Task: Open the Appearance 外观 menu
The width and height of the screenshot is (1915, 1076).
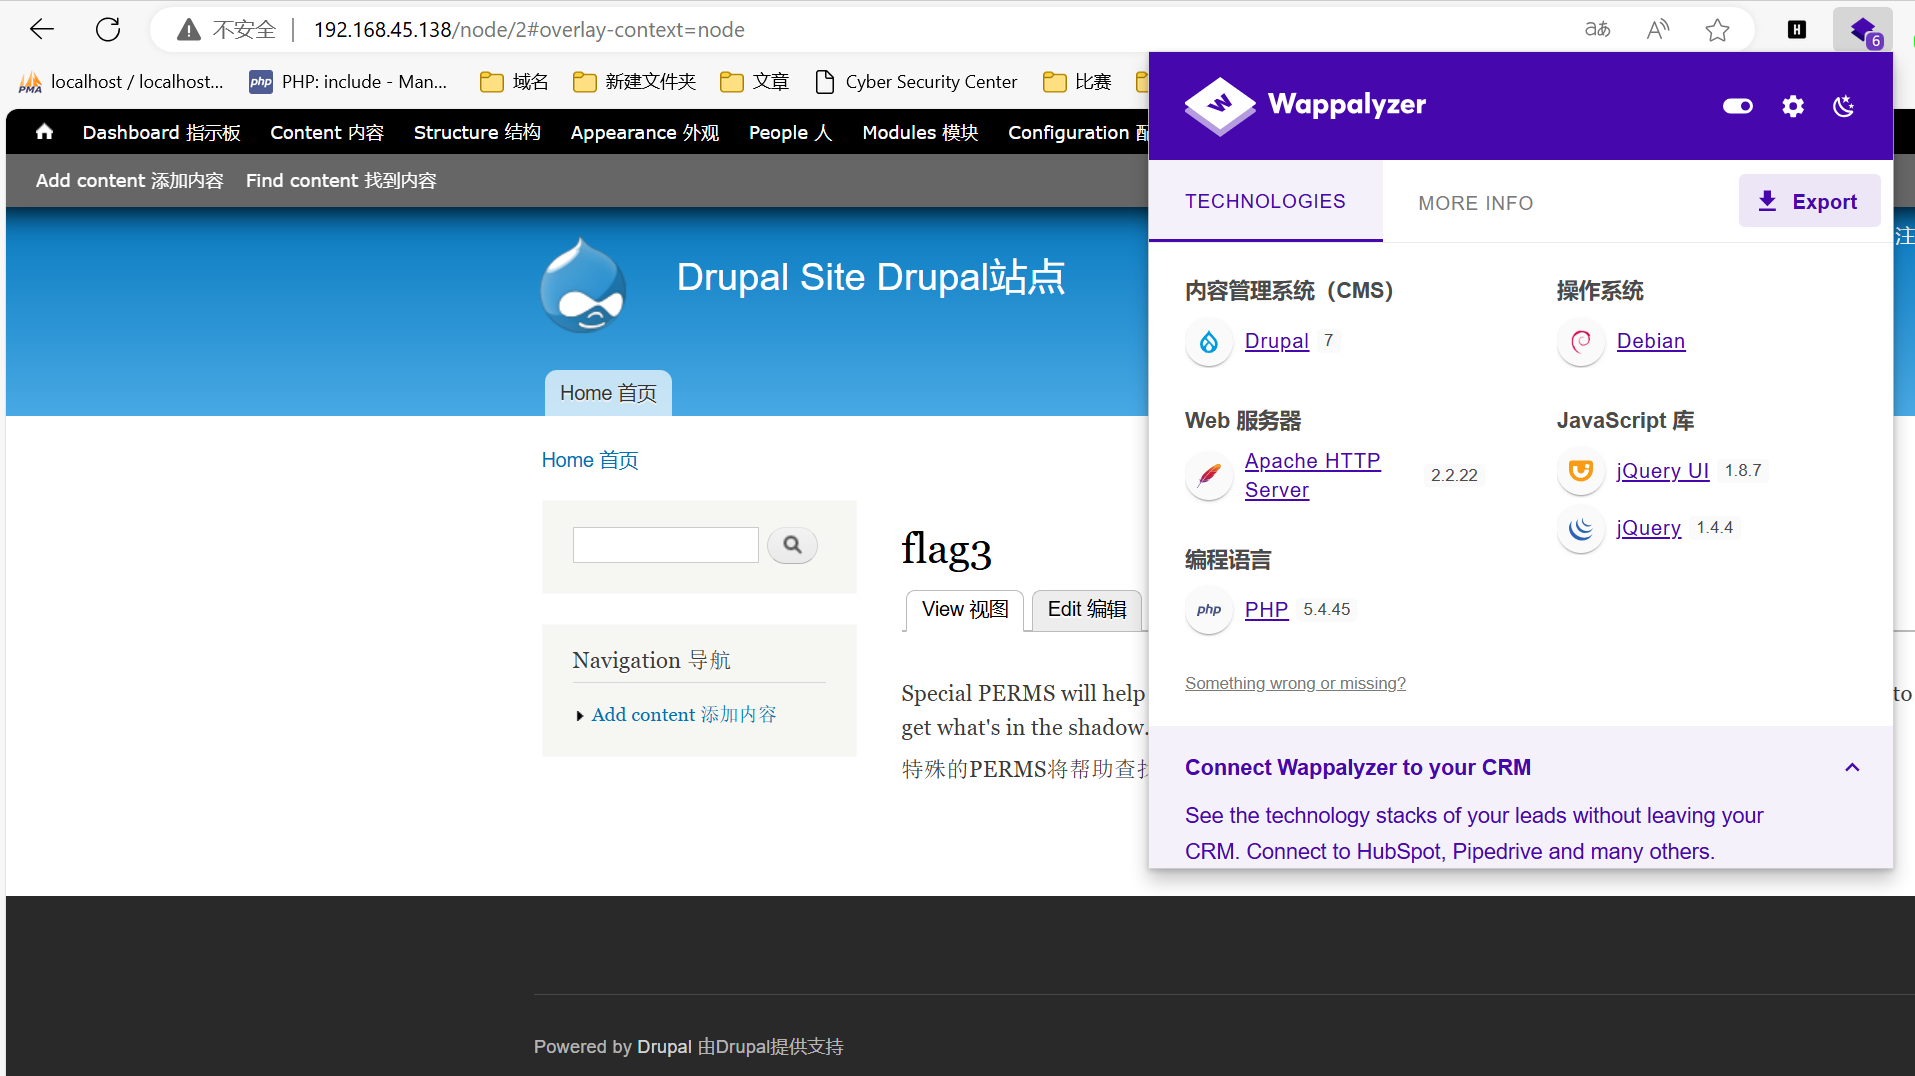Action: 645,133
